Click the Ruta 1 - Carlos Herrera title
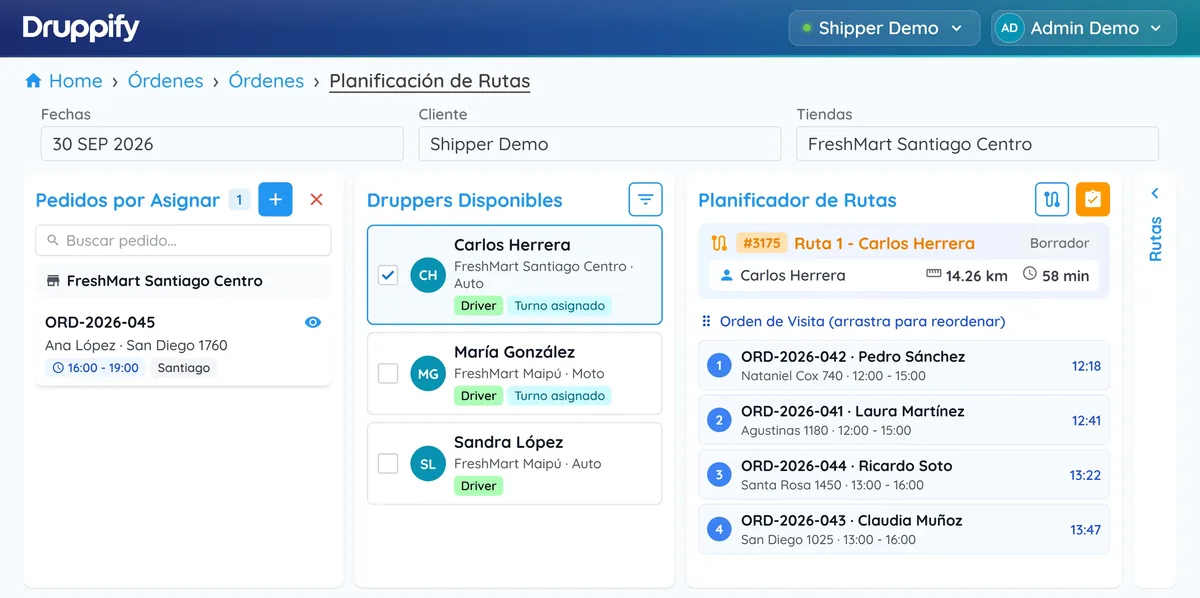The width and height of the screenshot is (1200, 598). (884, 243)
